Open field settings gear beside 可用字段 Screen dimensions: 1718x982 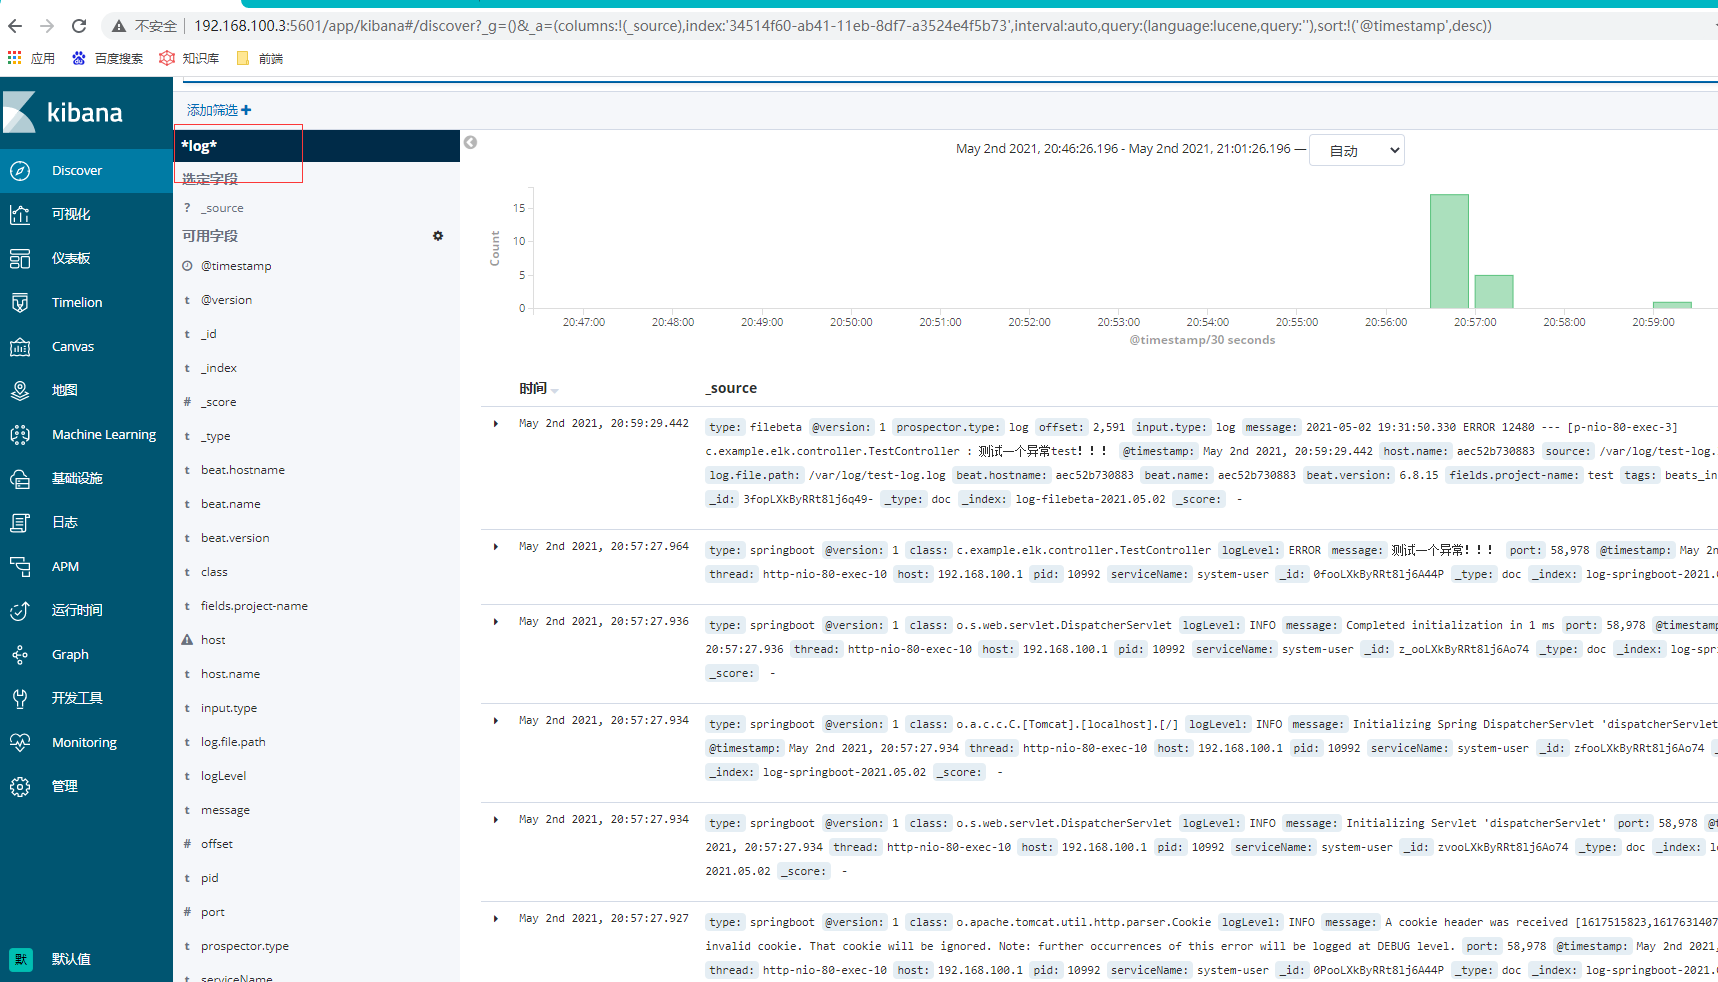(438, 236)
